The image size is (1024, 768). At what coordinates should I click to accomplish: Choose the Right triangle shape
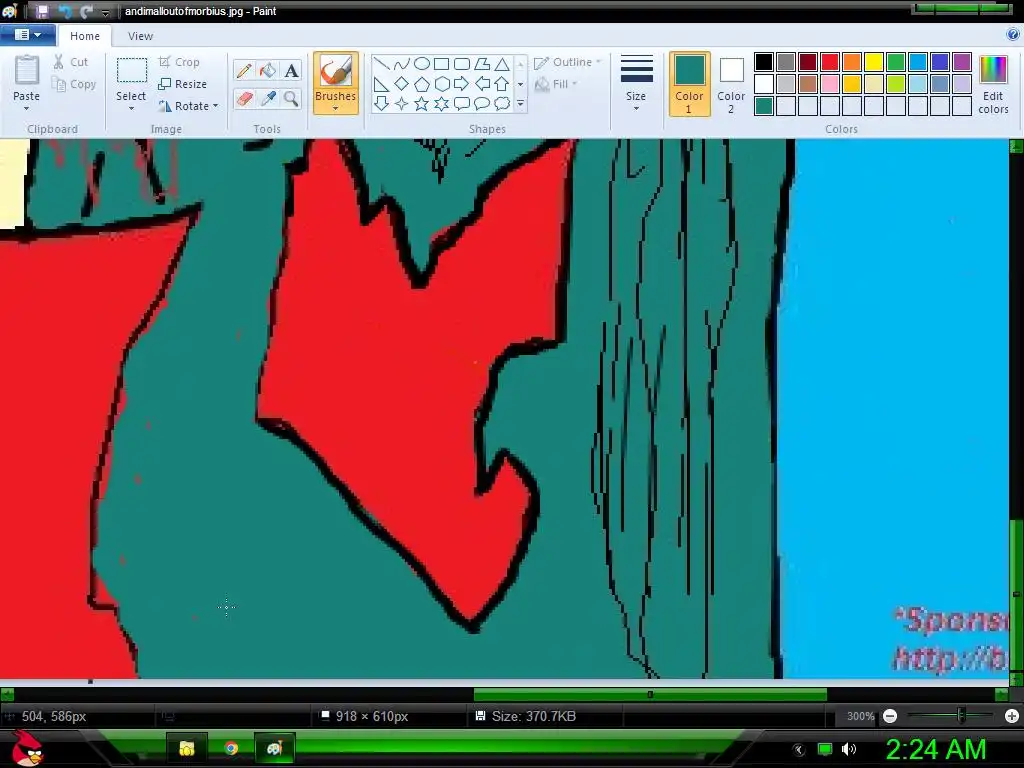click(x=381, y=84)
